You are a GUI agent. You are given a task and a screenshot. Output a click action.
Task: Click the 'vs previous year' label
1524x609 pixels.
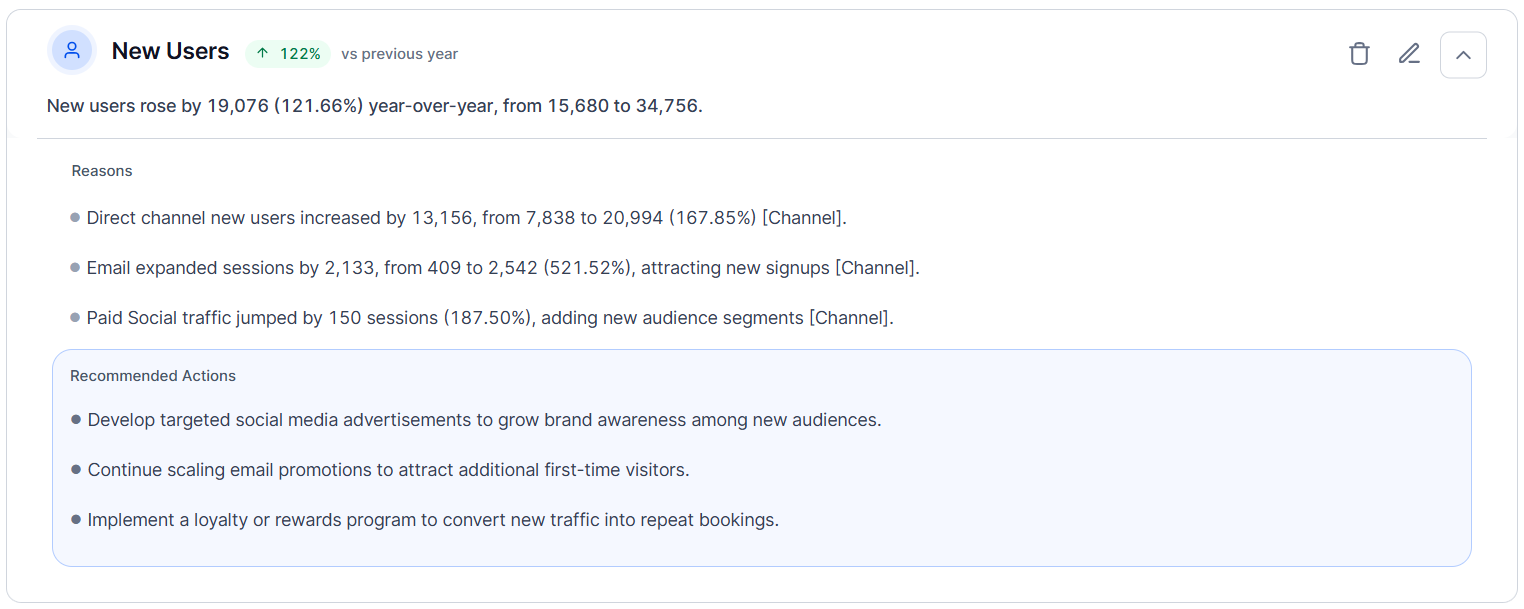click(x=400, y=54)
